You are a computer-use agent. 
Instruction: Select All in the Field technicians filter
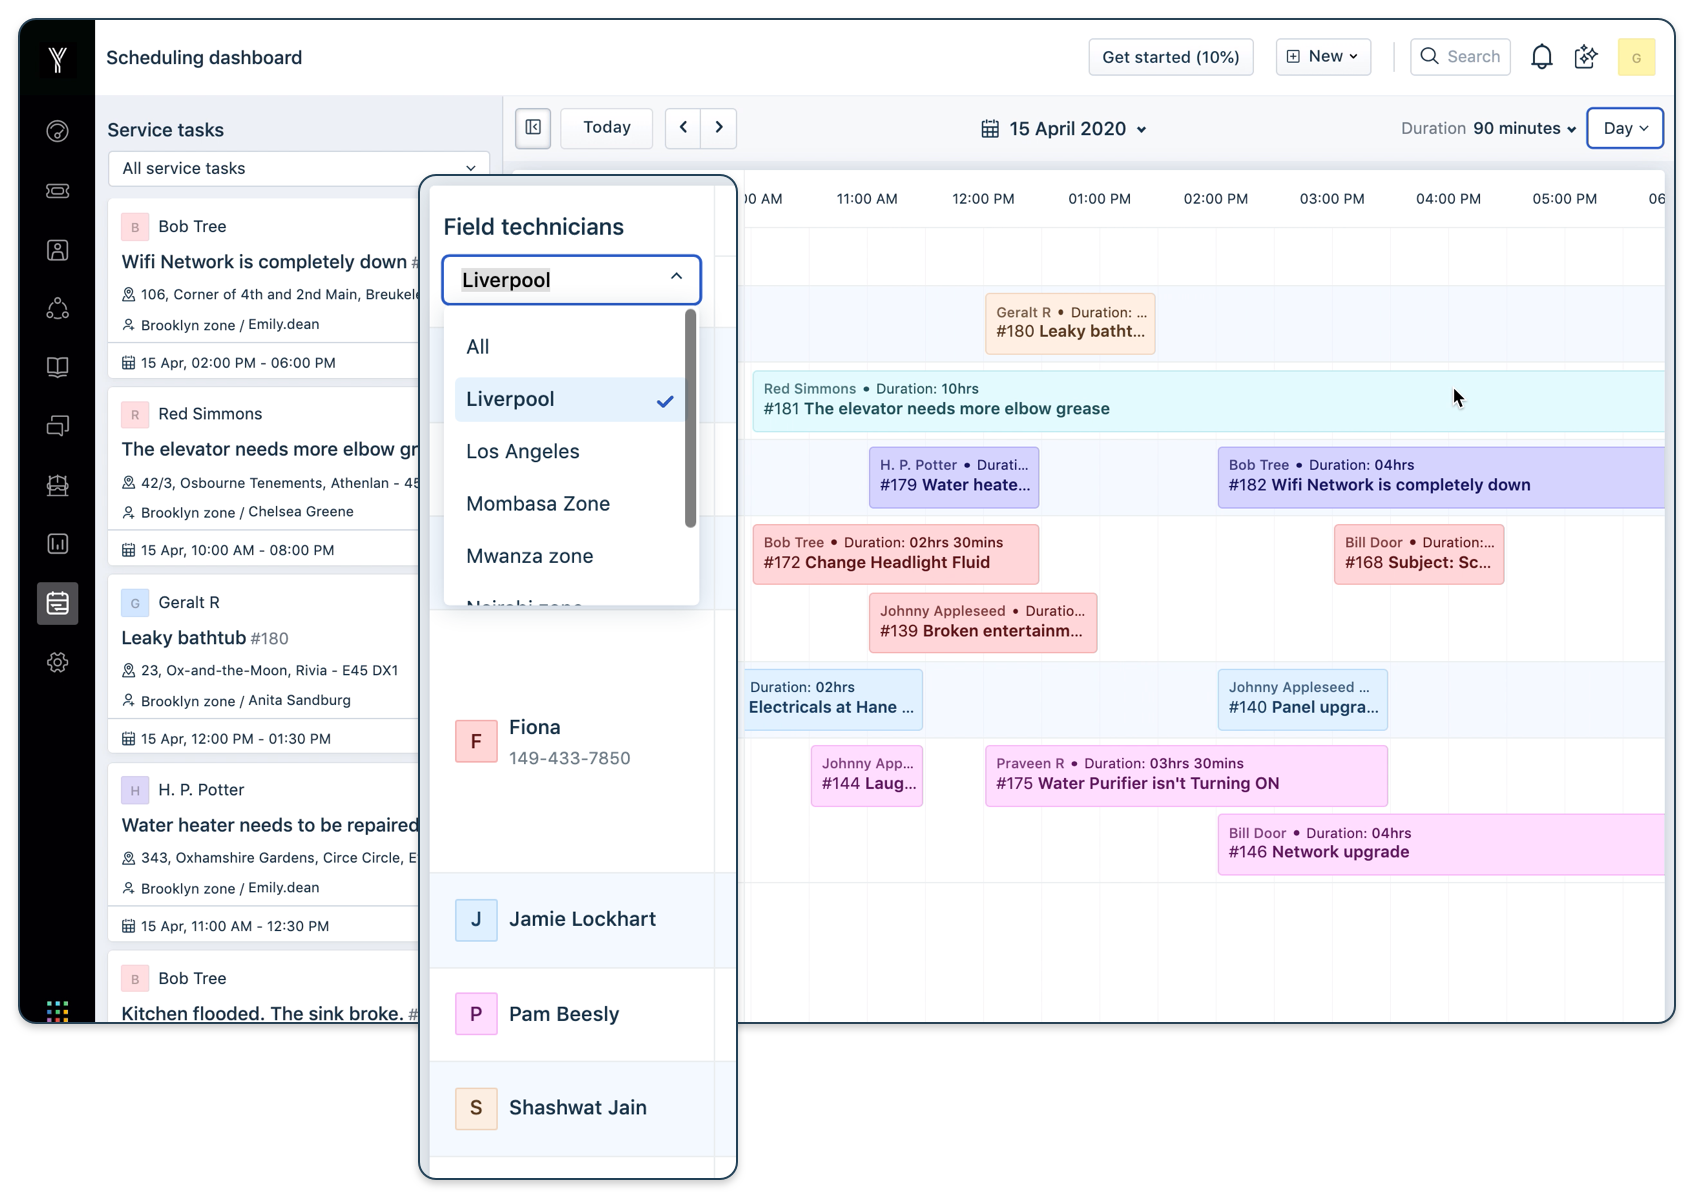[478, 346]
